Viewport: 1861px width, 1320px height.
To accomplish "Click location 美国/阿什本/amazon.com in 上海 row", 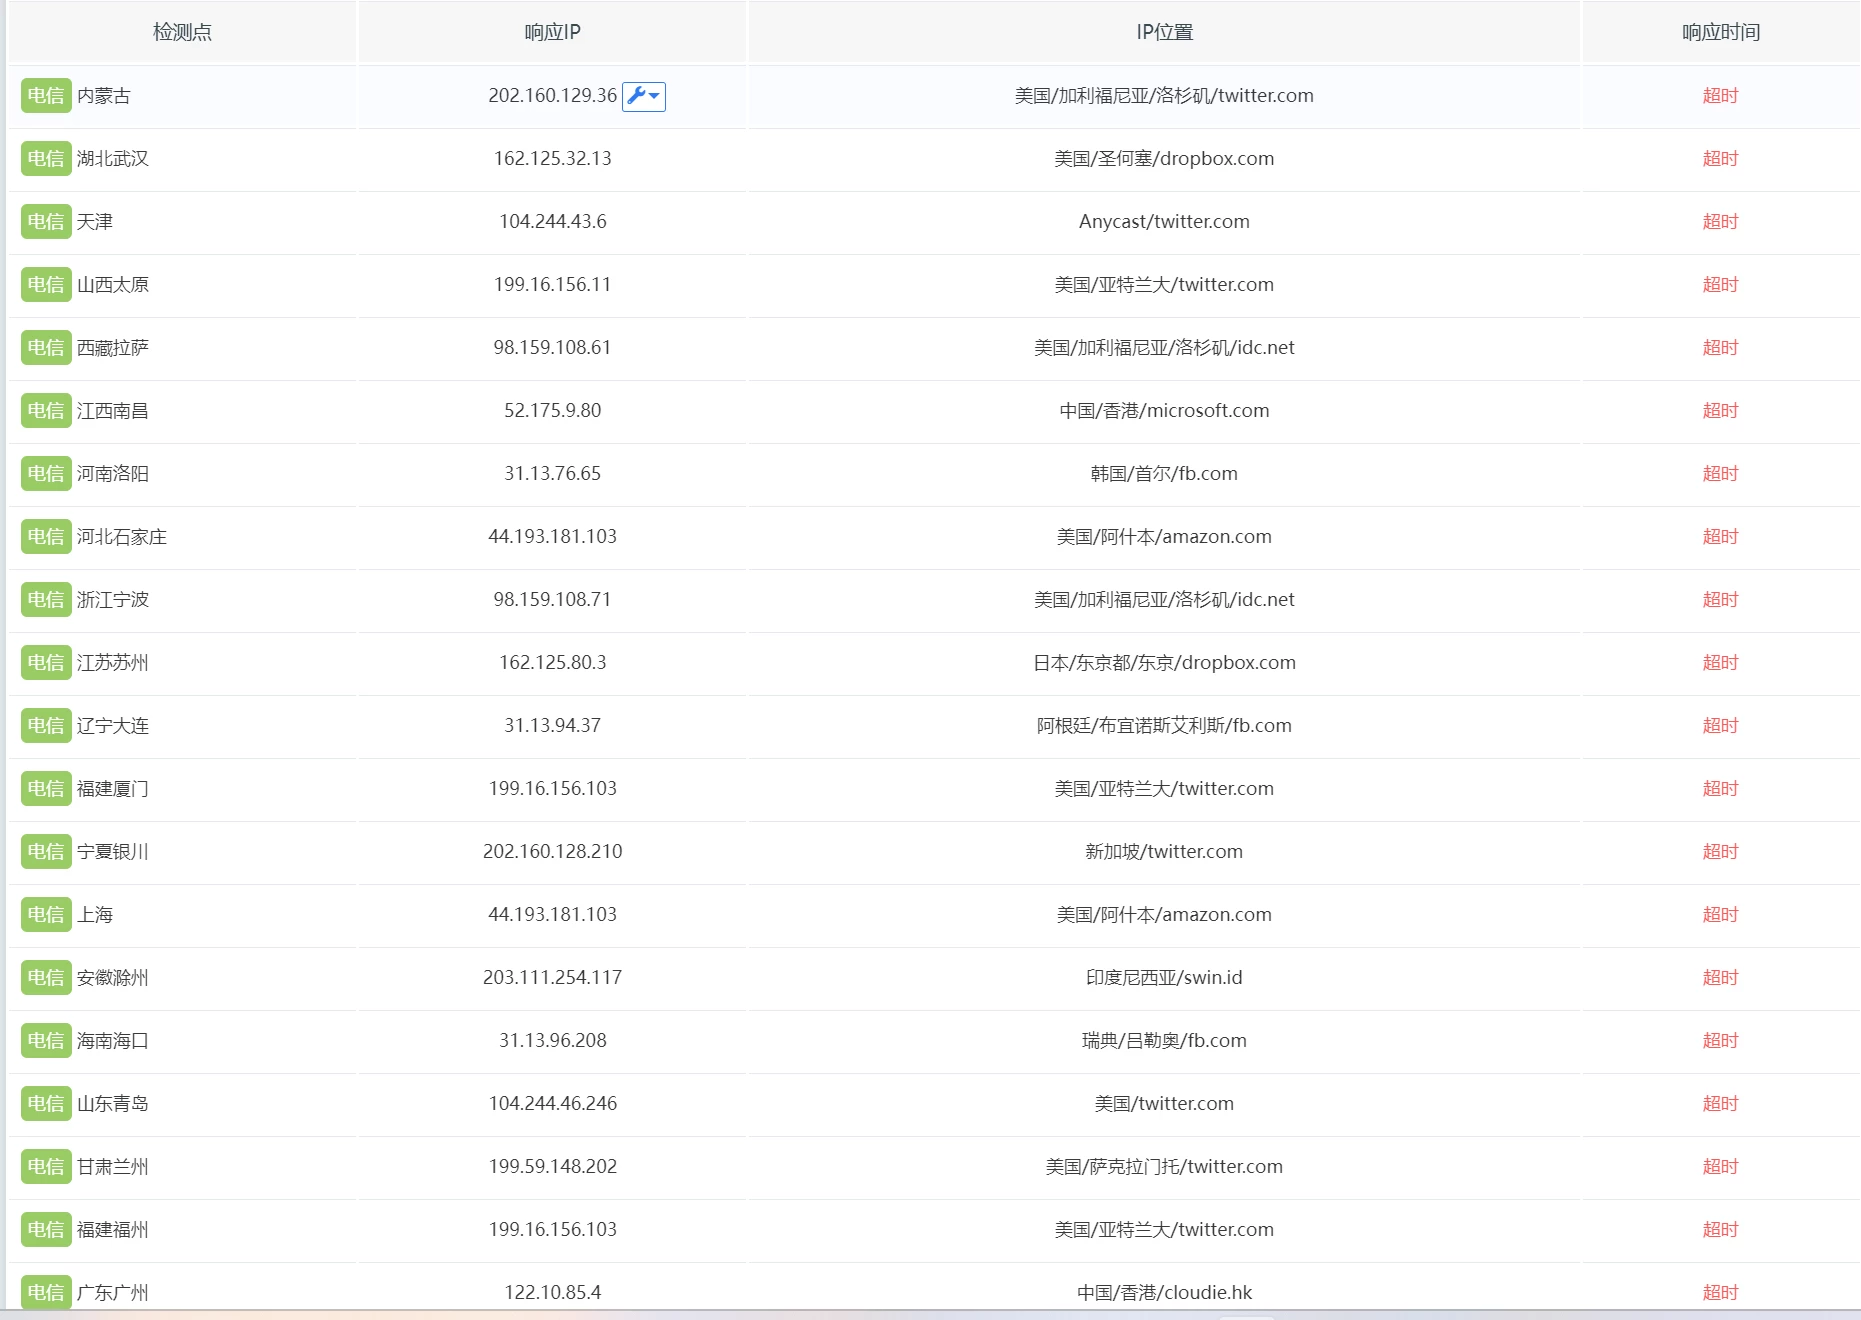I will (x=1164, y=915).
